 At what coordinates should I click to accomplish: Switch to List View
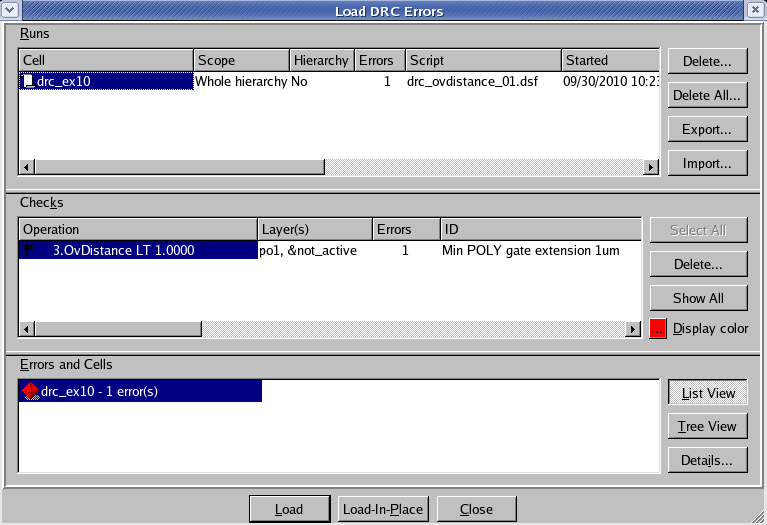(x=708, y=393)
